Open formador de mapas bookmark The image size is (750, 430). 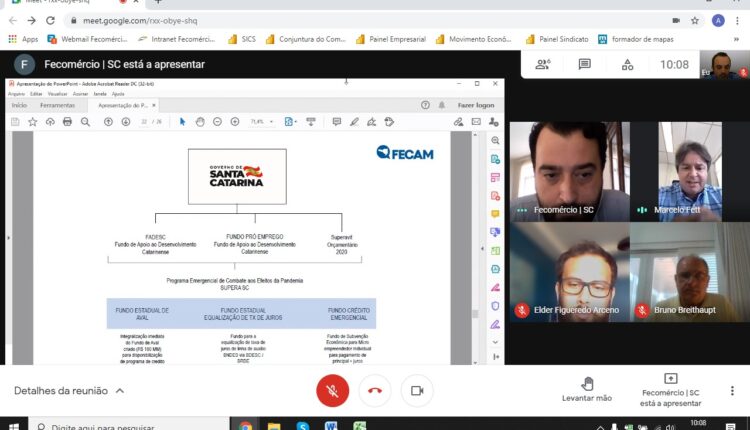pos(636,39)
